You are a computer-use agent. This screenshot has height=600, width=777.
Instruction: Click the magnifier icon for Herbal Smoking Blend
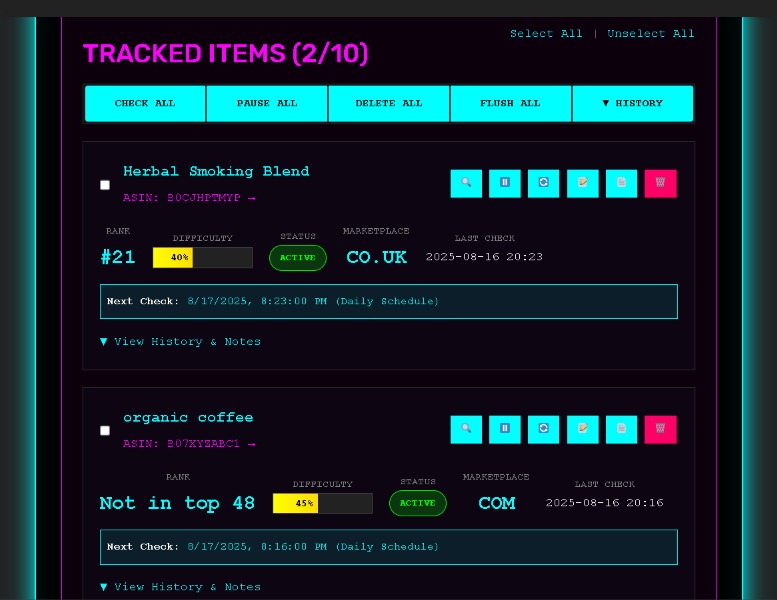pyautogui.click(x=466, y=183)
